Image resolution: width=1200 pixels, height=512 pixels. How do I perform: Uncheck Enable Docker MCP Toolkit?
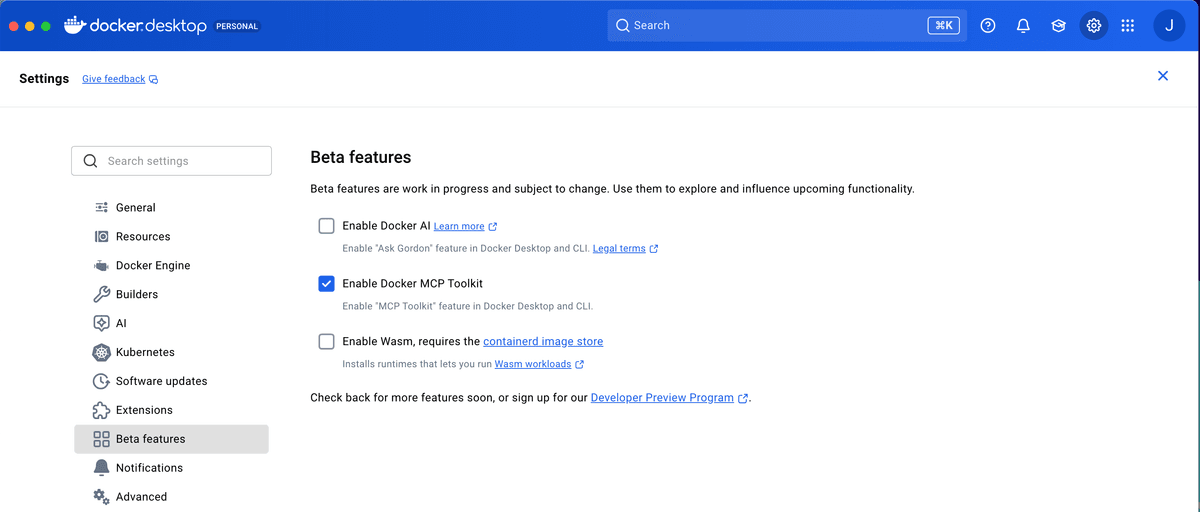click(x=326, y=284)
